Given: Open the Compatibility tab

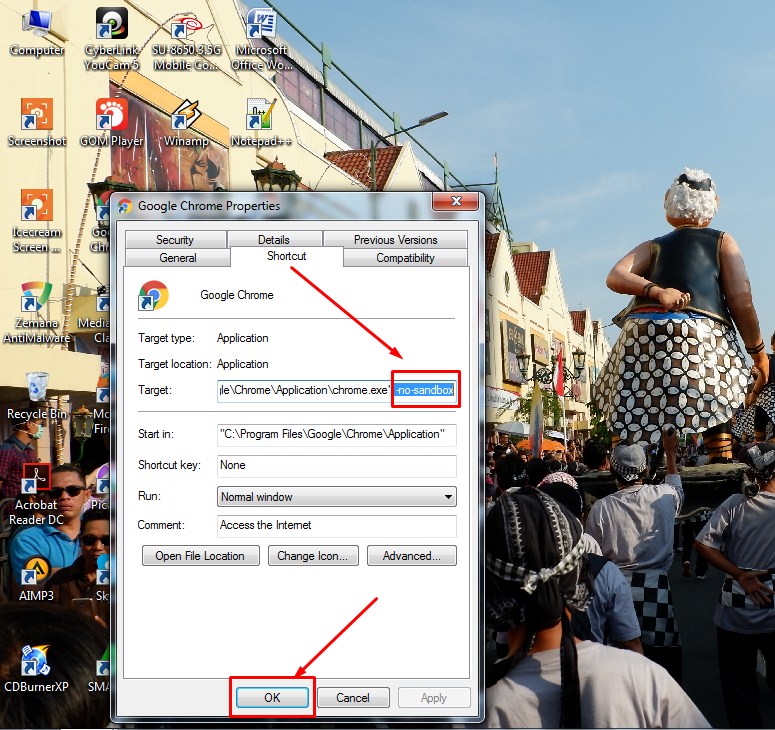Looking at the screenshot, I should click(x=405, y=258).
